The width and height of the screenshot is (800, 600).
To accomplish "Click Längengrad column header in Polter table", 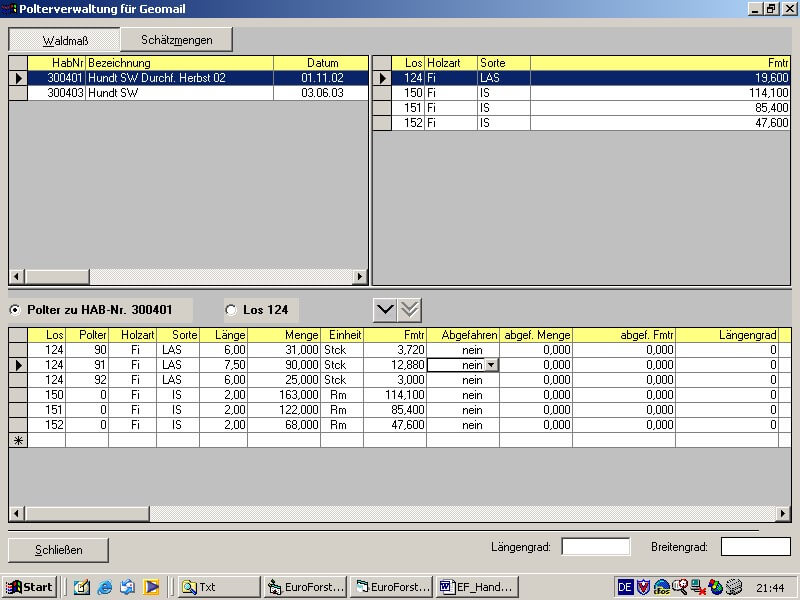I will 727,335.
